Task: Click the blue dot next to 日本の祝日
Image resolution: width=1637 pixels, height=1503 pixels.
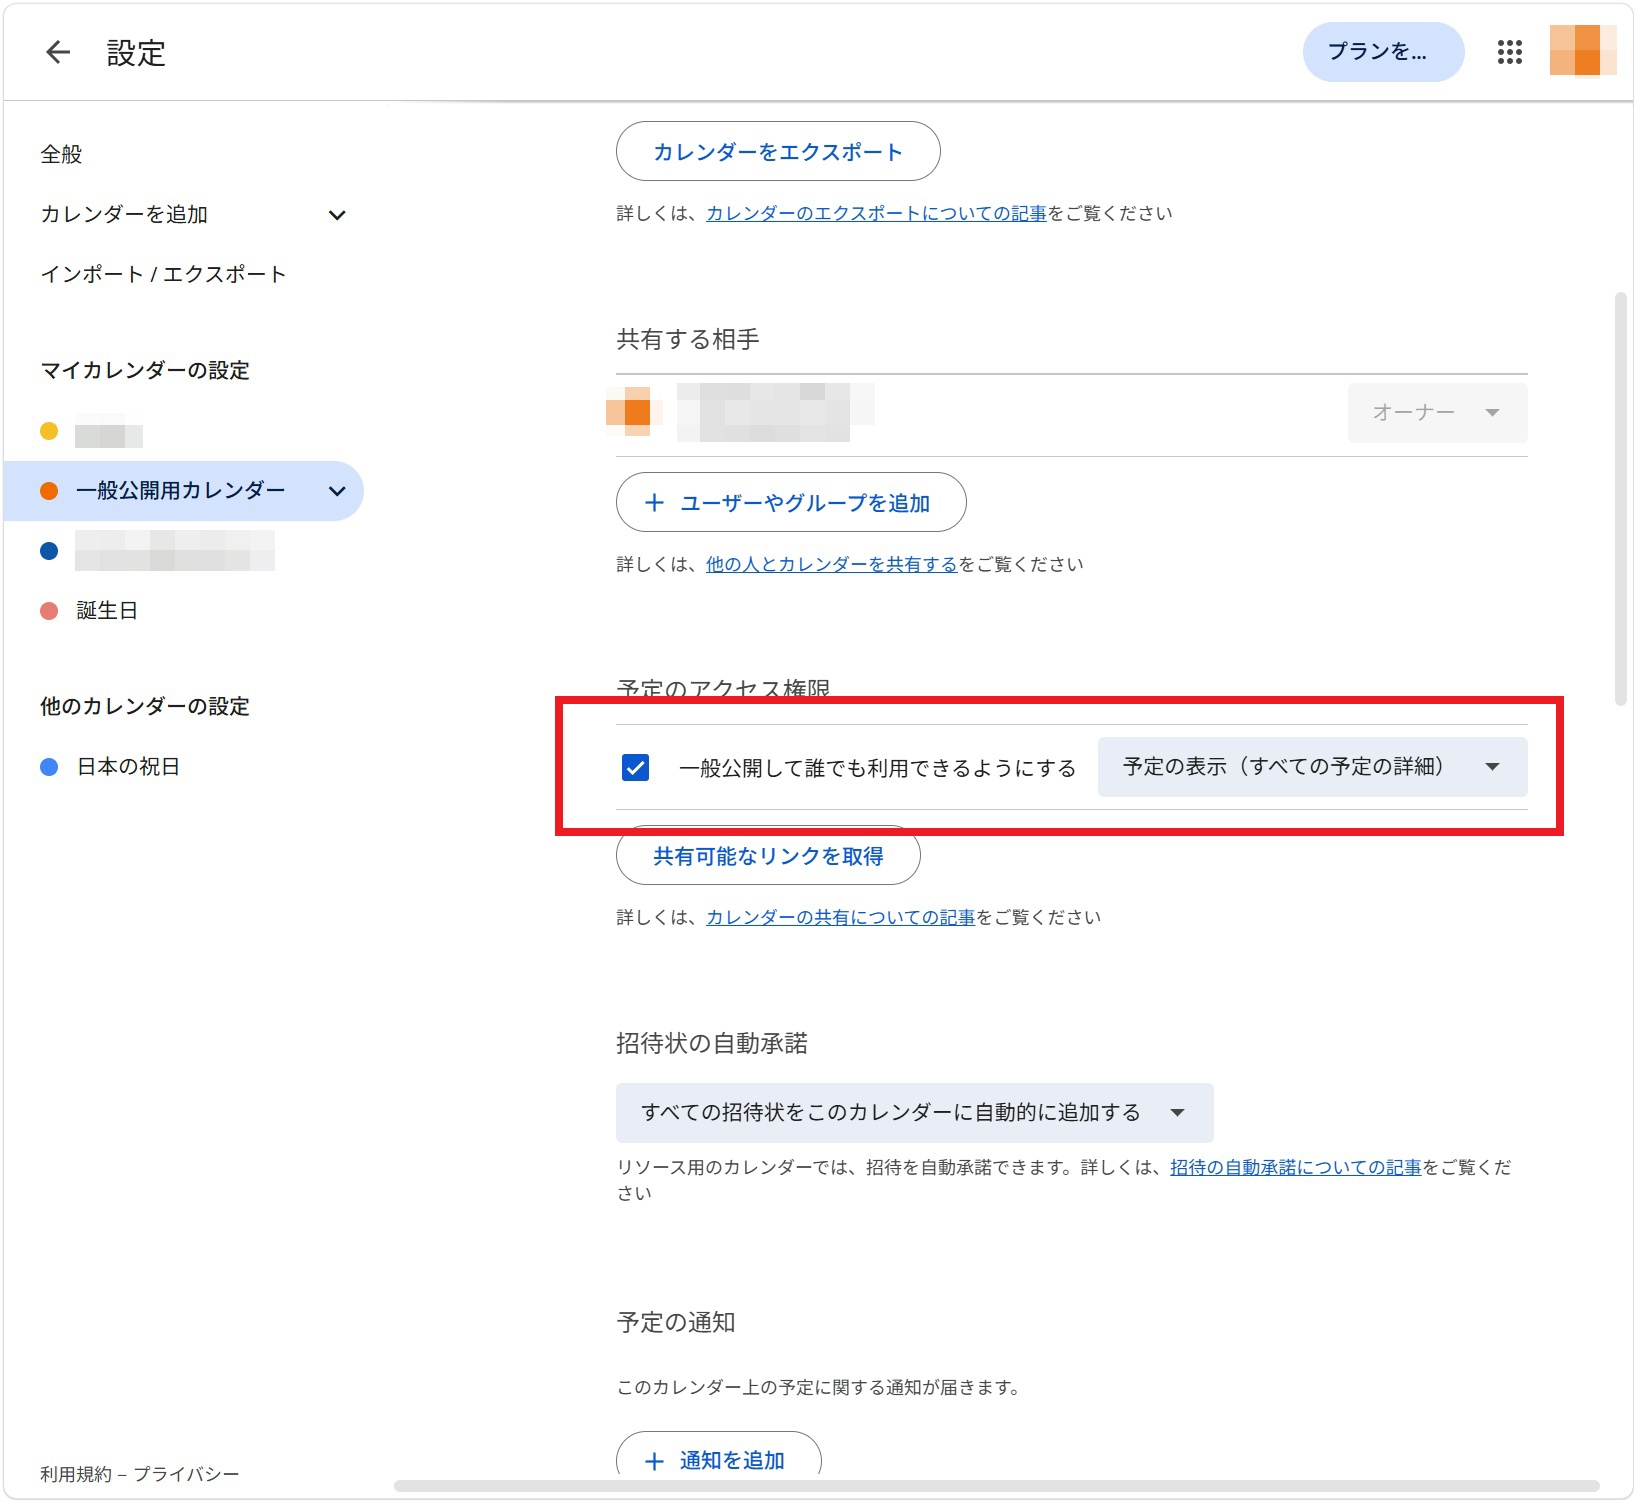Action: (x=48, y=766)
